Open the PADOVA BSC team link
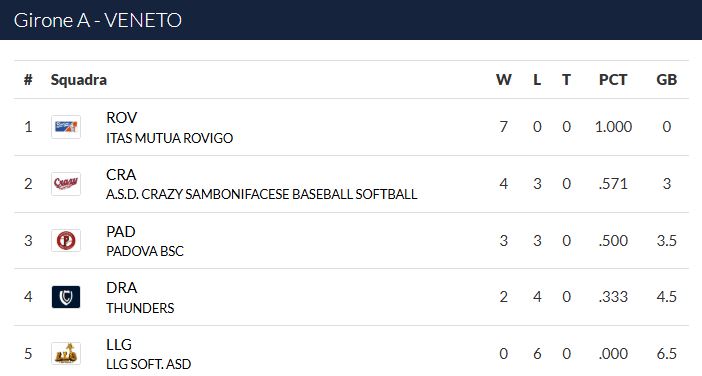The width and height of the screenshot is (702, 376). click(x=145, y=252)
